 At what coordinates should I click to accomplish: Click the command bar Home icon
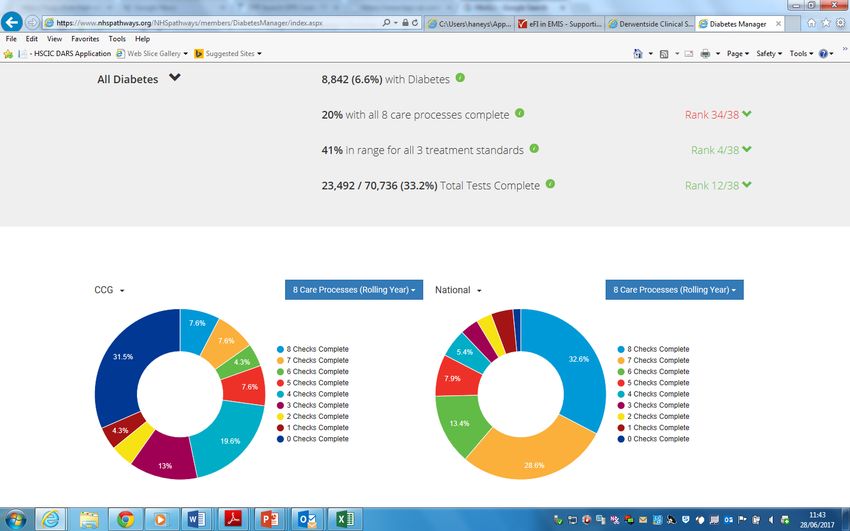[x=638, y=54]
